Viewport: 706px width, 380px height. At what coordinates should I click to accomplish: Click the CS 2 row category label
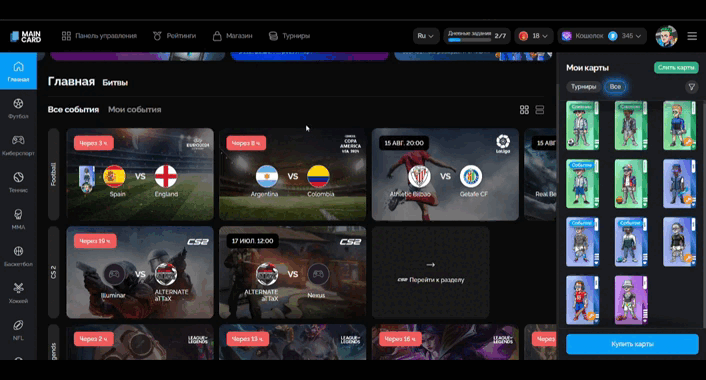click(x=54, y=272)
